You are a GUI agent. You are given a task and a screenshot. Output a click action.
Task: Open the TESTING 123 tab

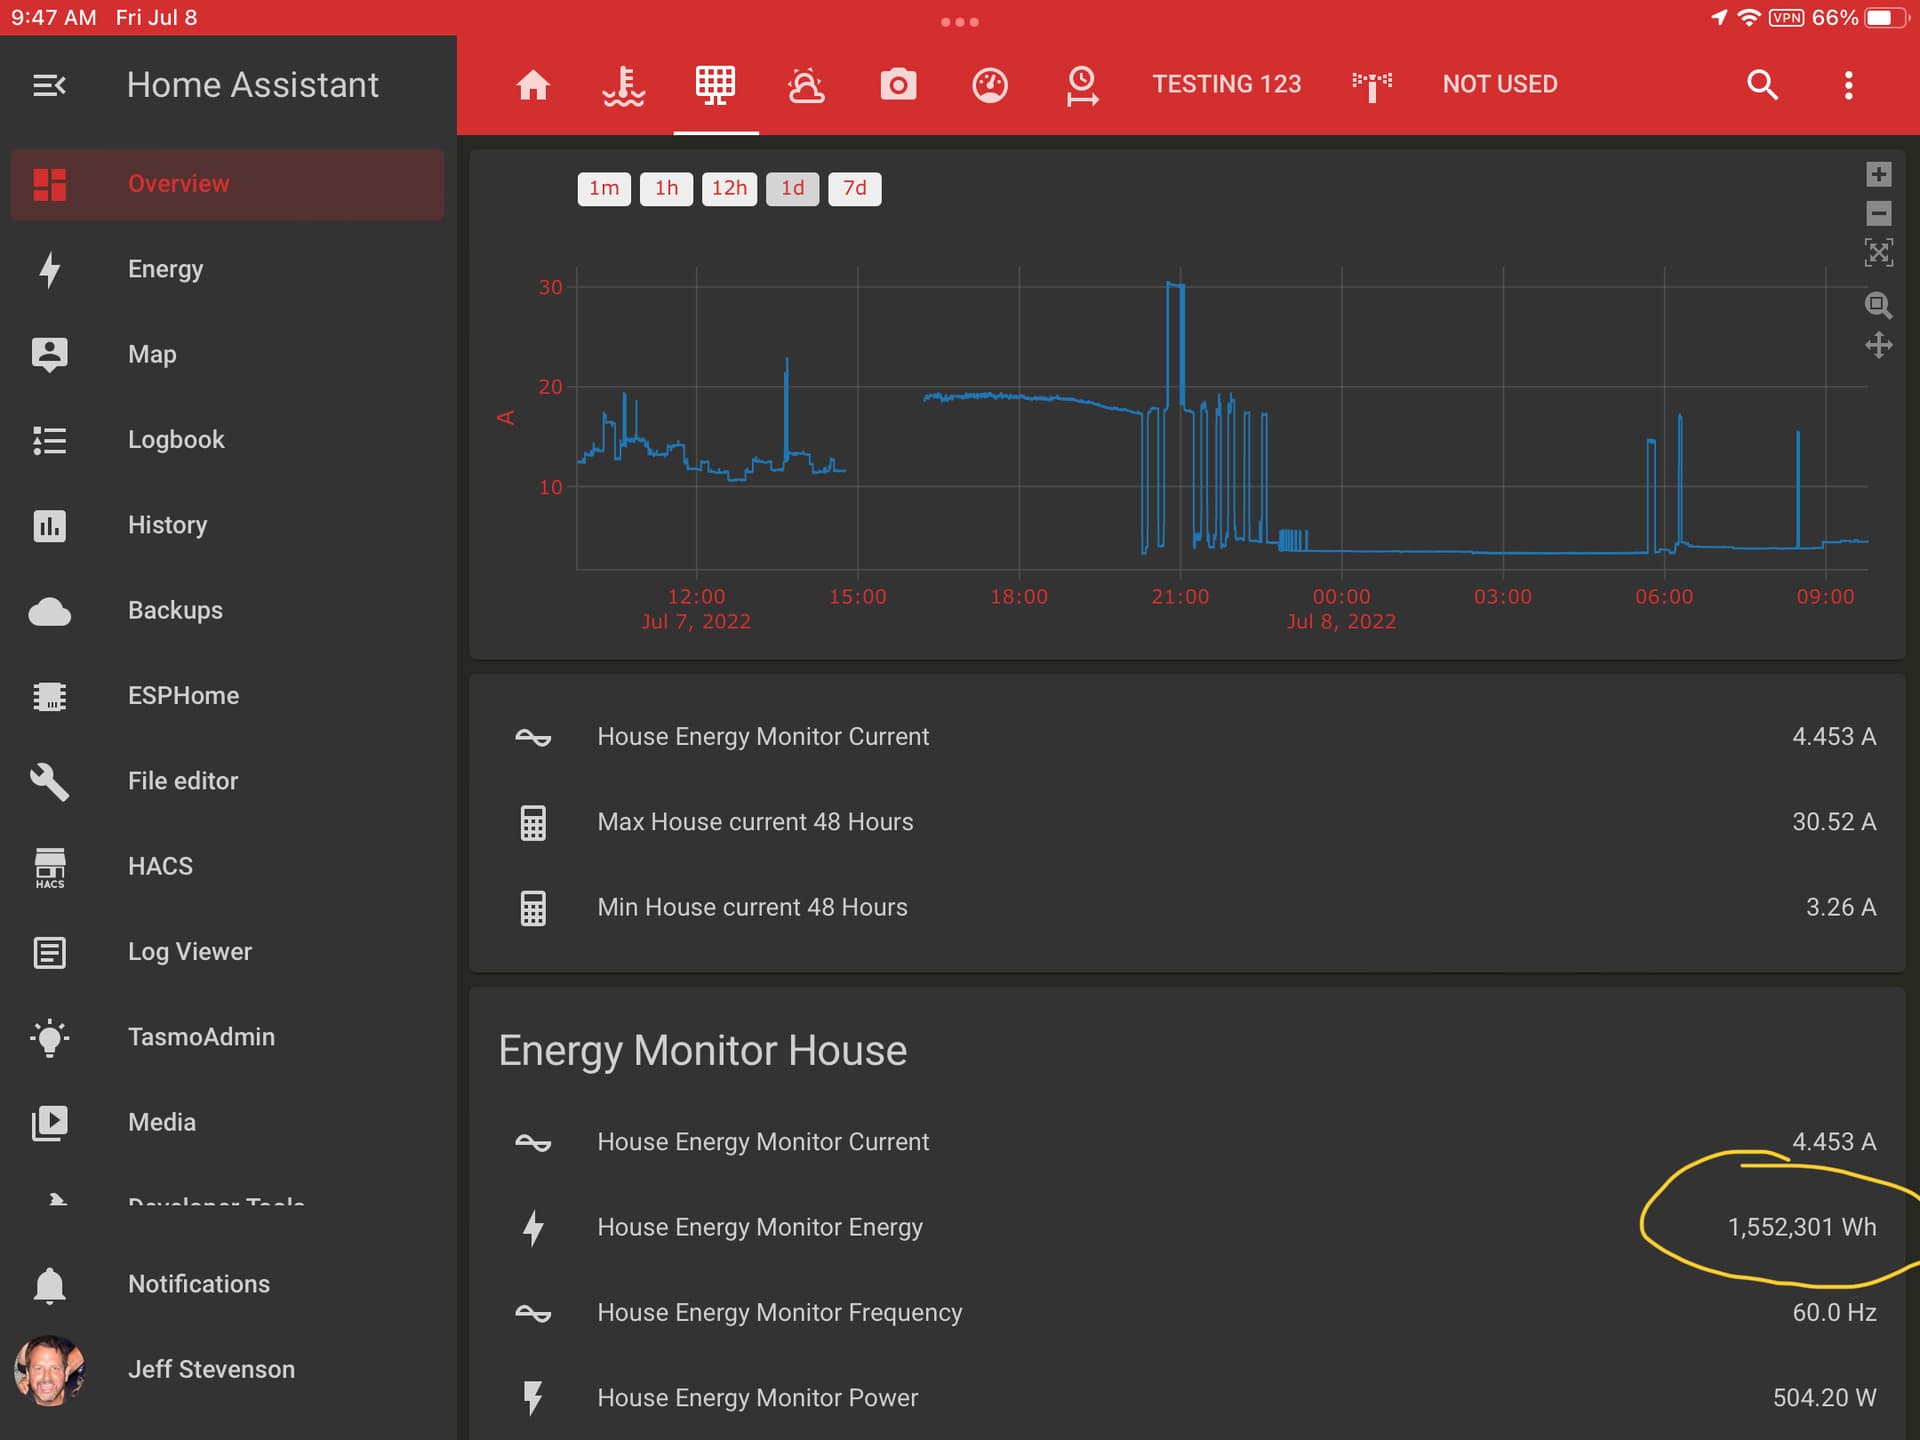pos(1227,84)
